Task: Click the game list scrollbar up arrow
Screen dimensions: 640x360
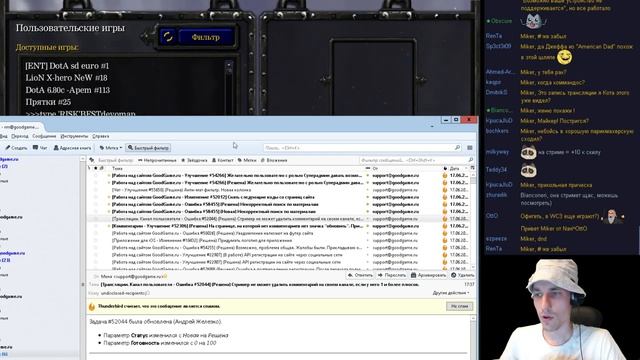Action: [x=229, y=64]
